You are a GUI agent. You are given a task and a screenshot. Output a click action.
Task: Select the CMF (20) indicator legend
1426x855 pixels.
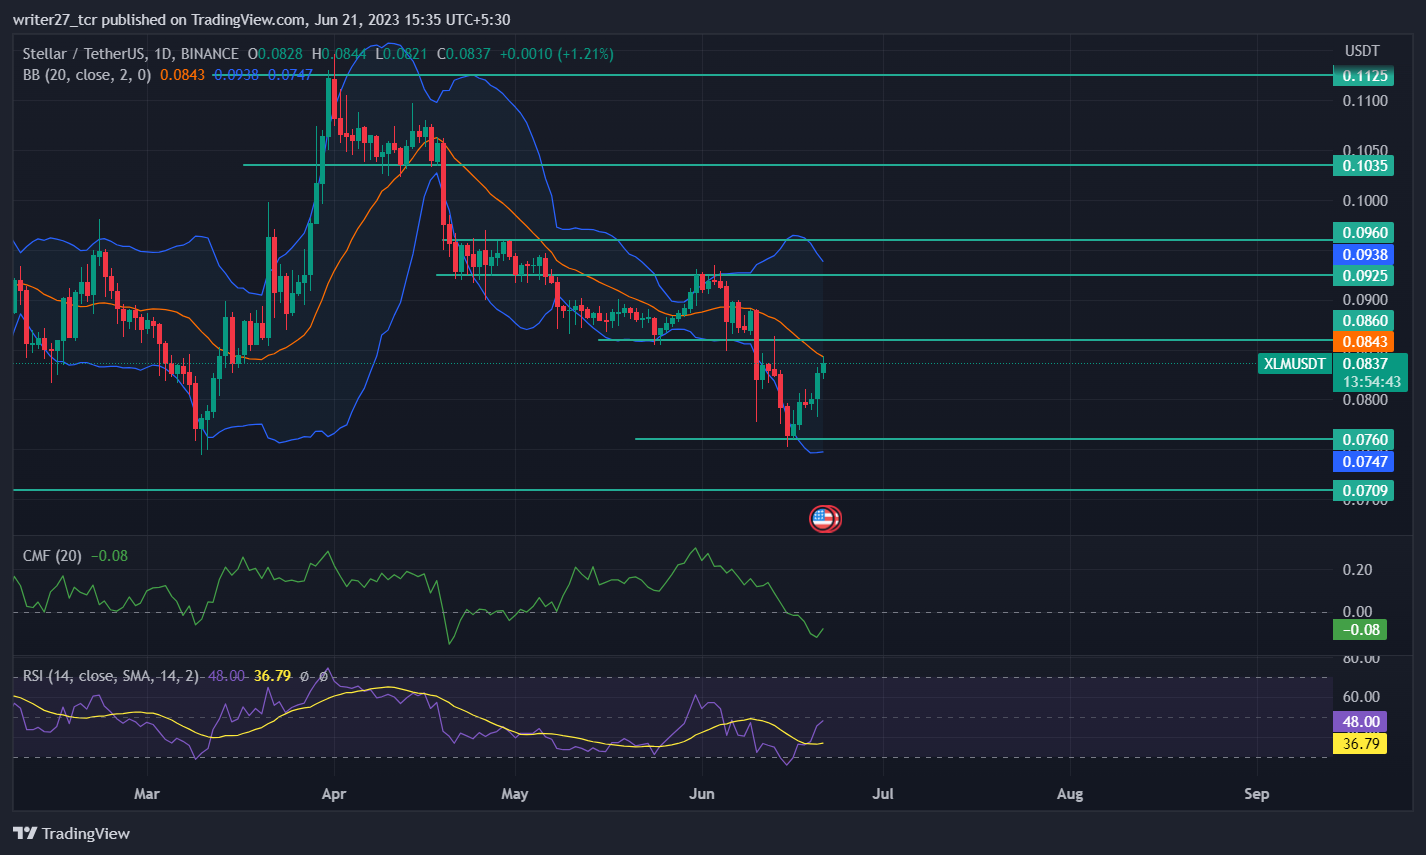(x=53, y=556)
